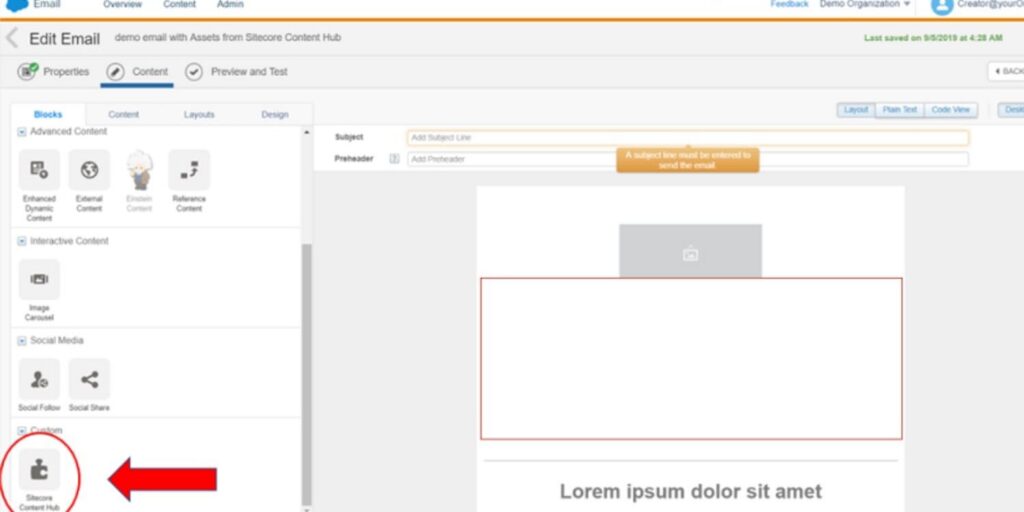Viewport: 1024px width, 512px height.
Task: Collapse the Advanced Content section
Action: click(x=22, y=132)
